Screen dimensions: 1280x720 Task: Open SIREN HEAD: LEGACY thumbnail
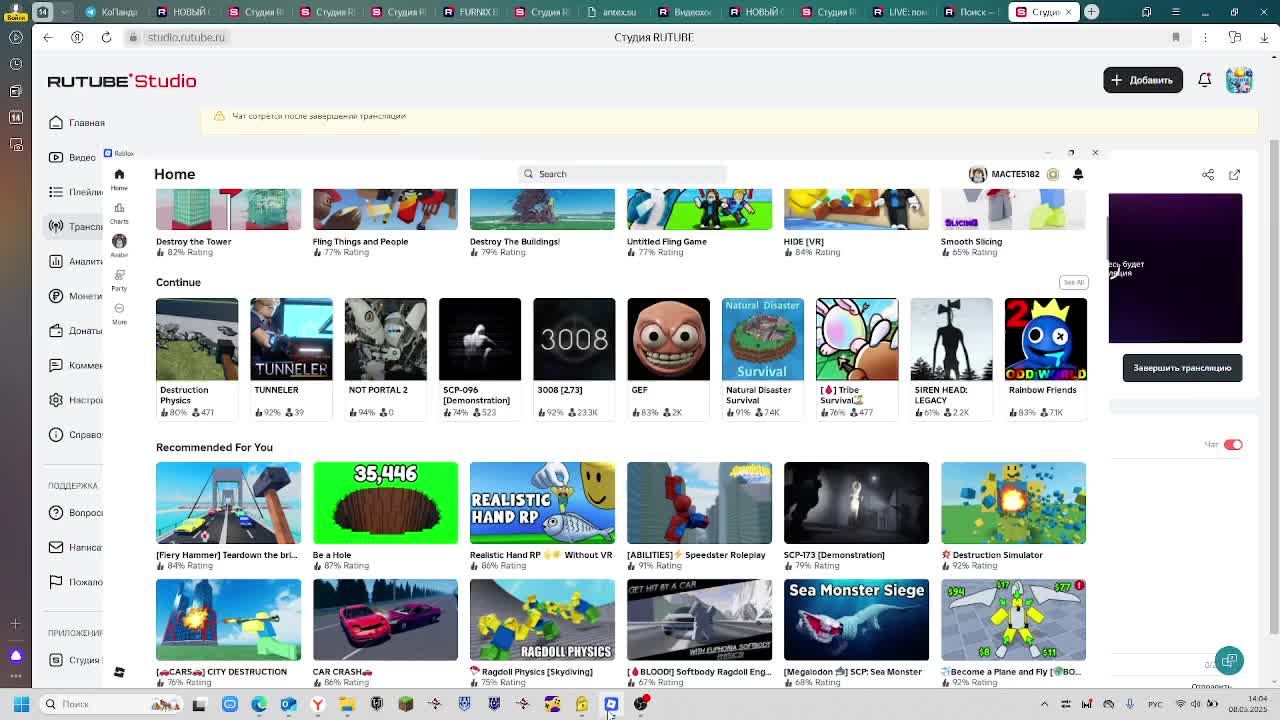951,339
